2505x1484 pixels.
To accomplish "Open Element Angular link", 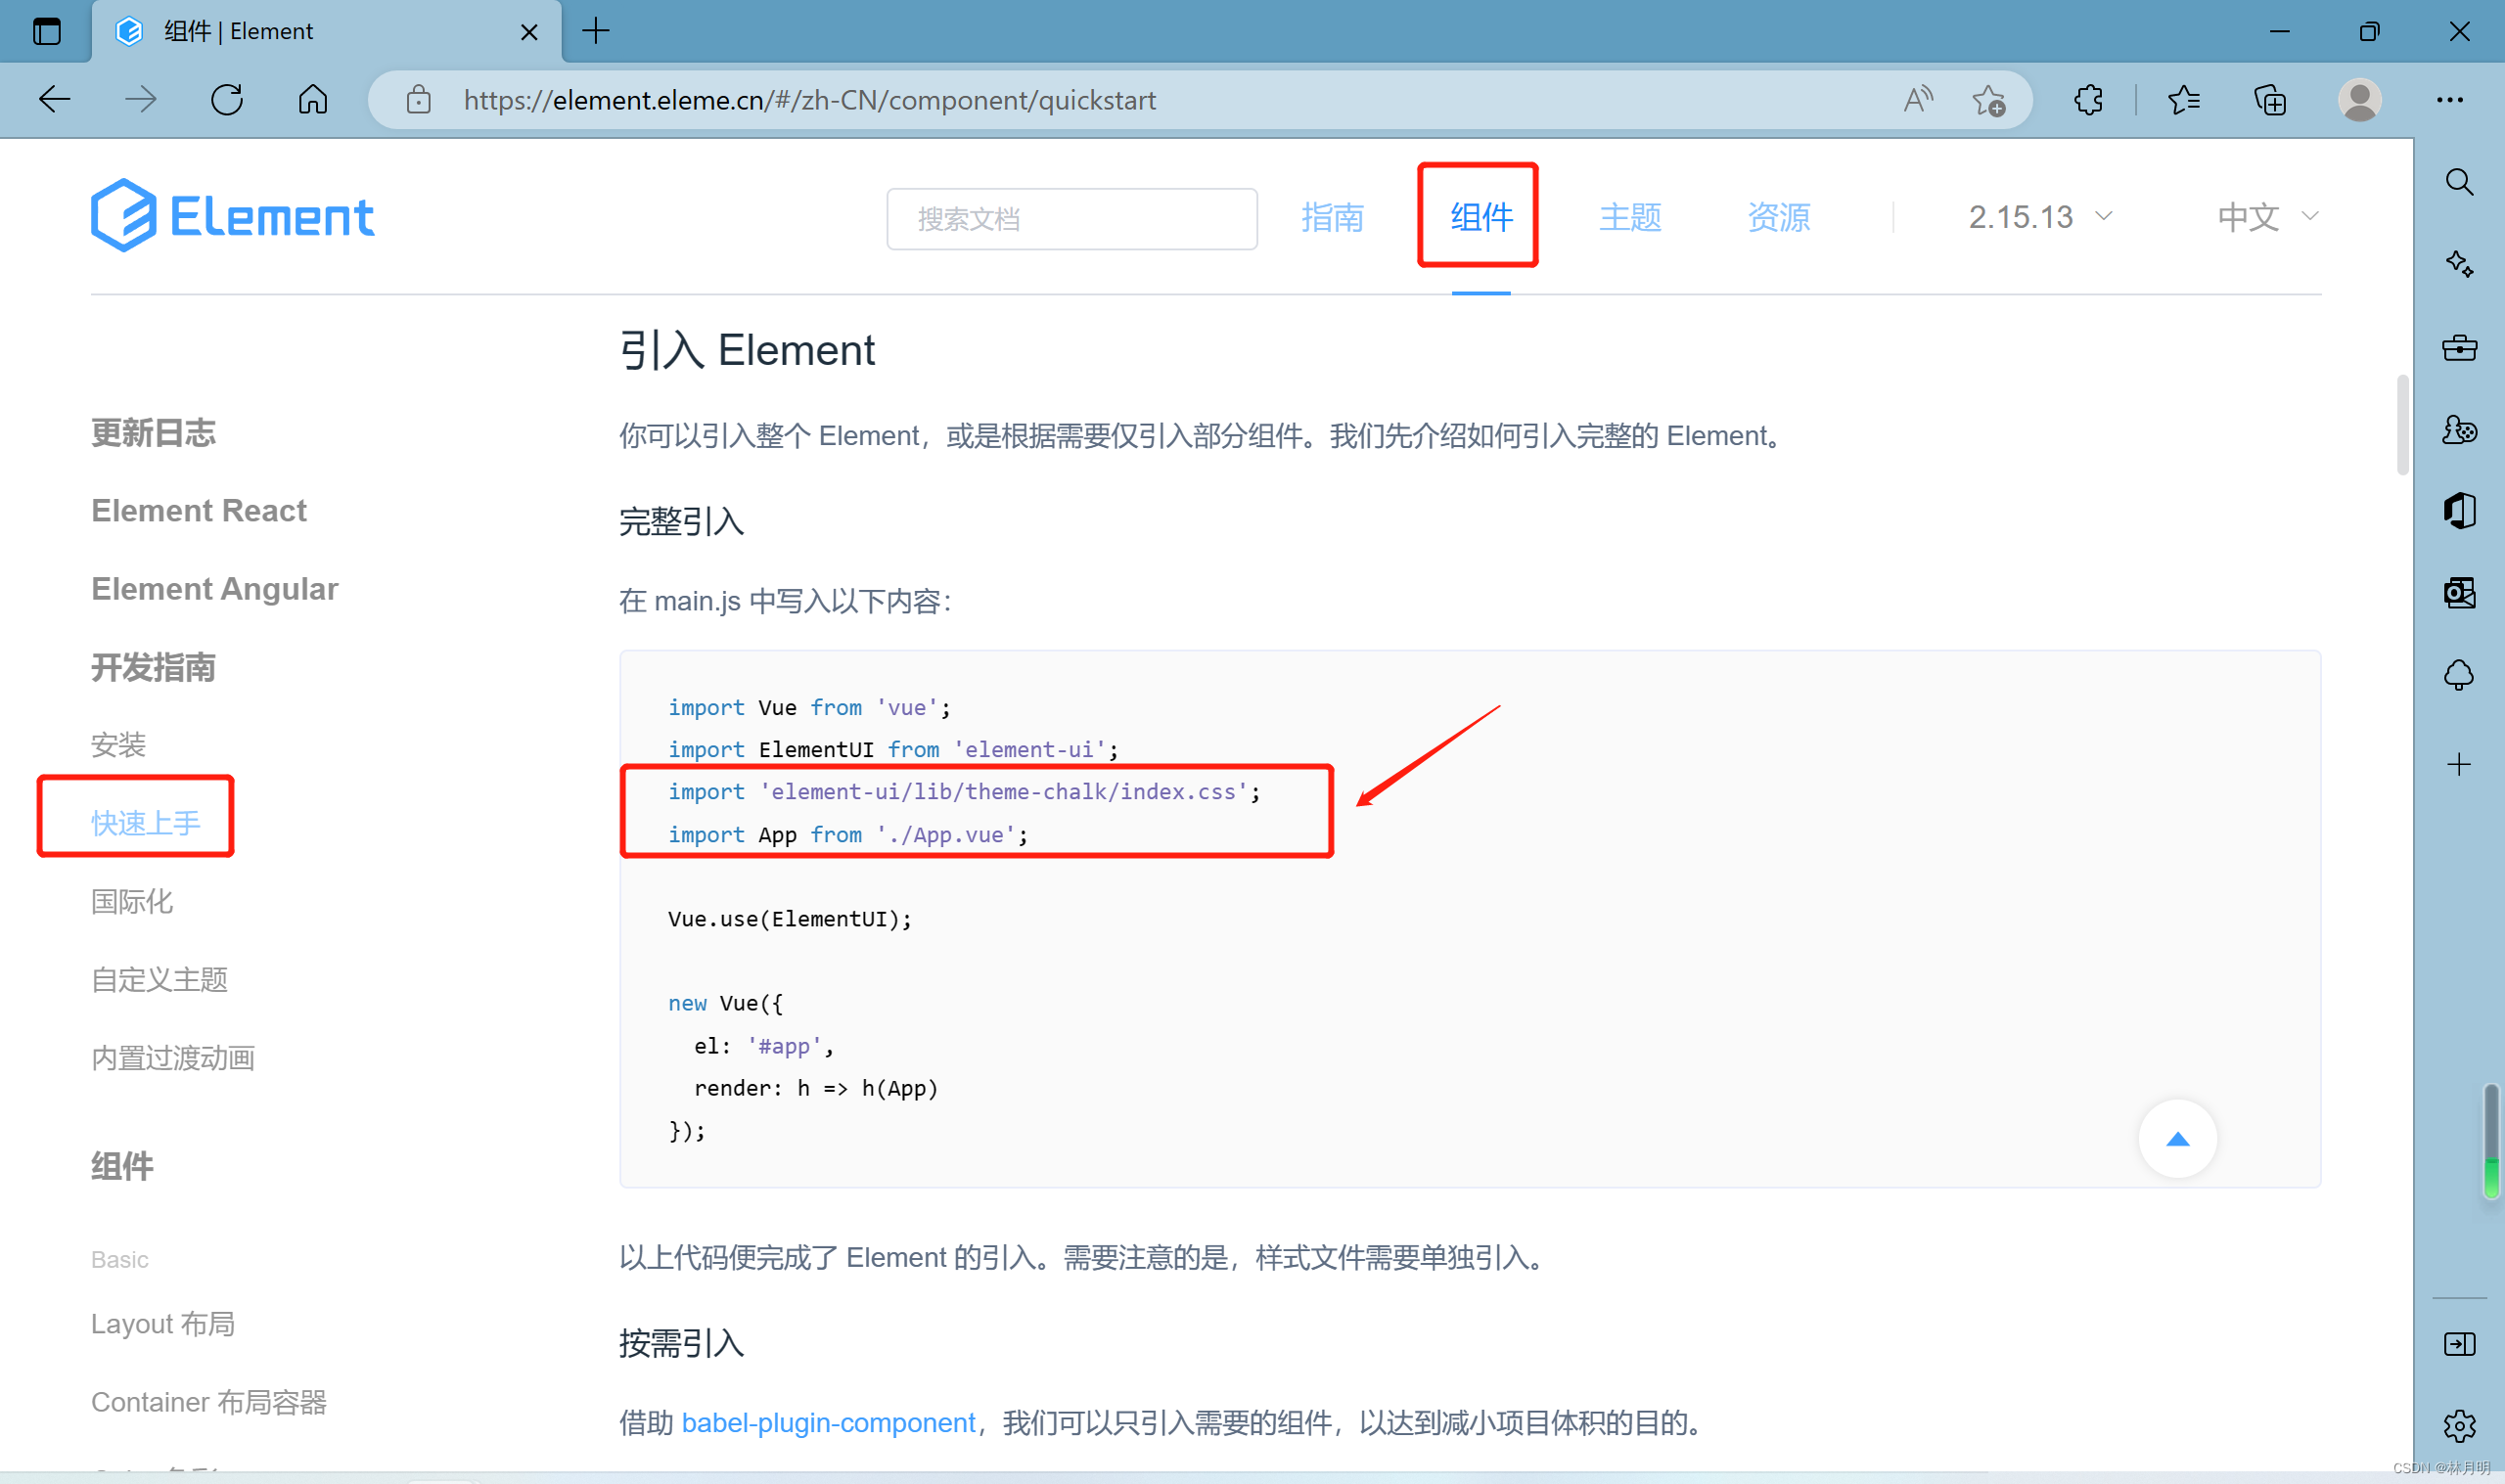I will 214,589.
